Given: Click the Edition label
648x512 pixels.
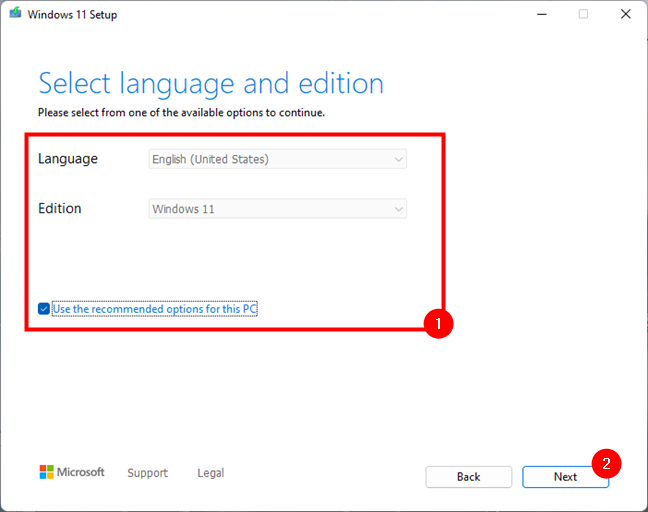Looking at the screenshot, I should tap(60, 209).
